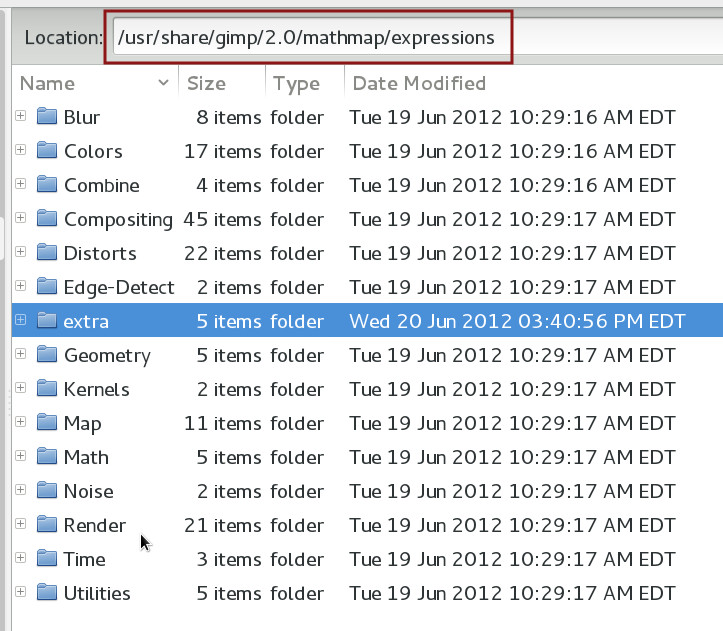Click the Distorts folder icon
The width and height of the screenshot is (723, 631).
point(47,252)
